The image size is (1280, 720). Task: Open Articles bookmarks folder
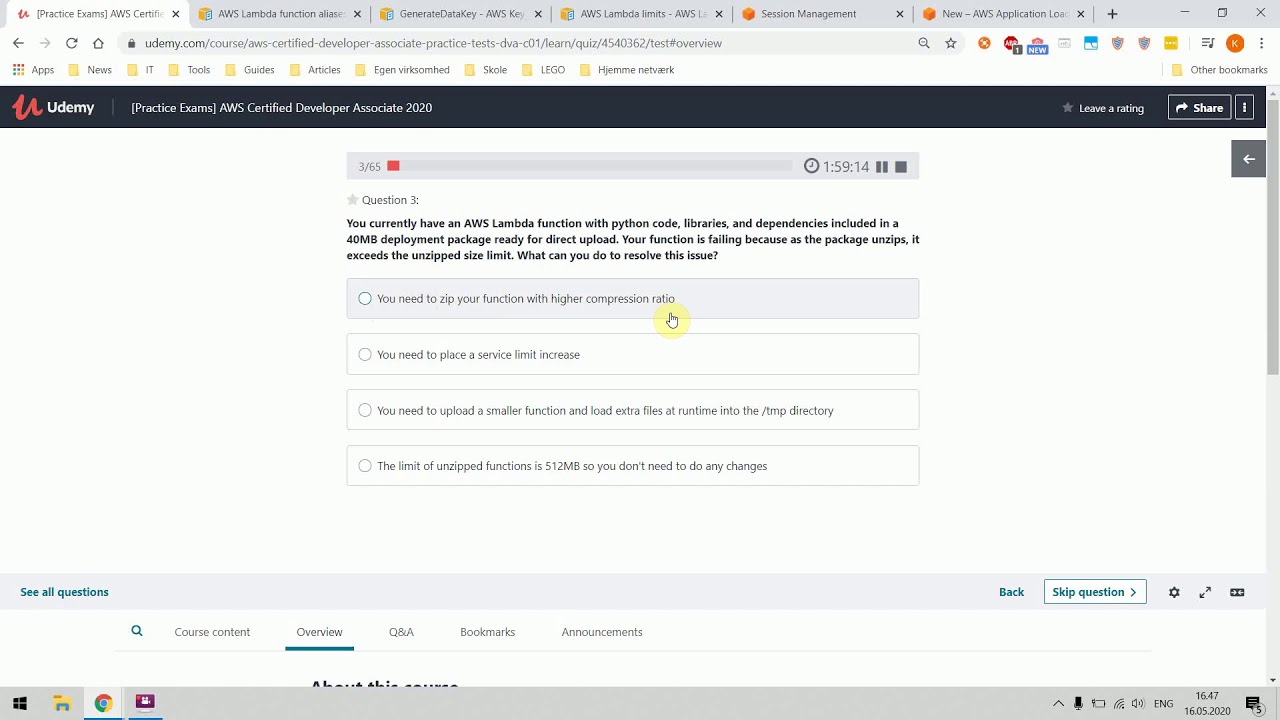pos(315,70)
